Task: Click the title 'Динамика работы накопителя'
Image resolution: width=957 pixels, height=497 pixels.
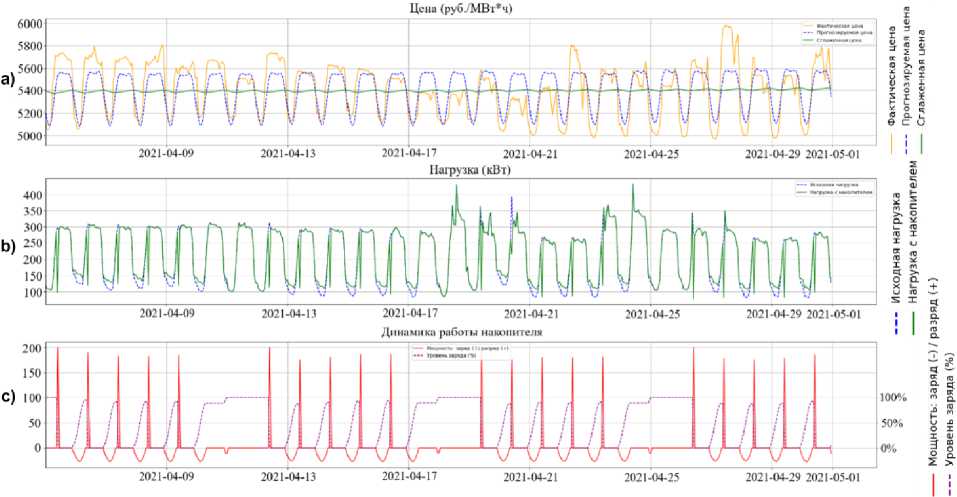Action: tap(461, 333)
